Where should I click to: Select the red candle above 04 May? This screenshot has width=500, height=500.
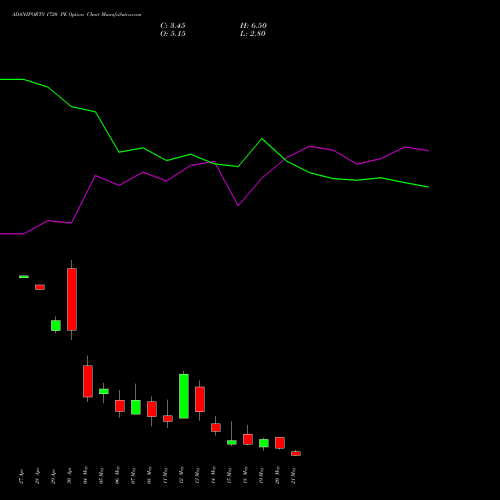pyautogui.click(x=88, y=381)
